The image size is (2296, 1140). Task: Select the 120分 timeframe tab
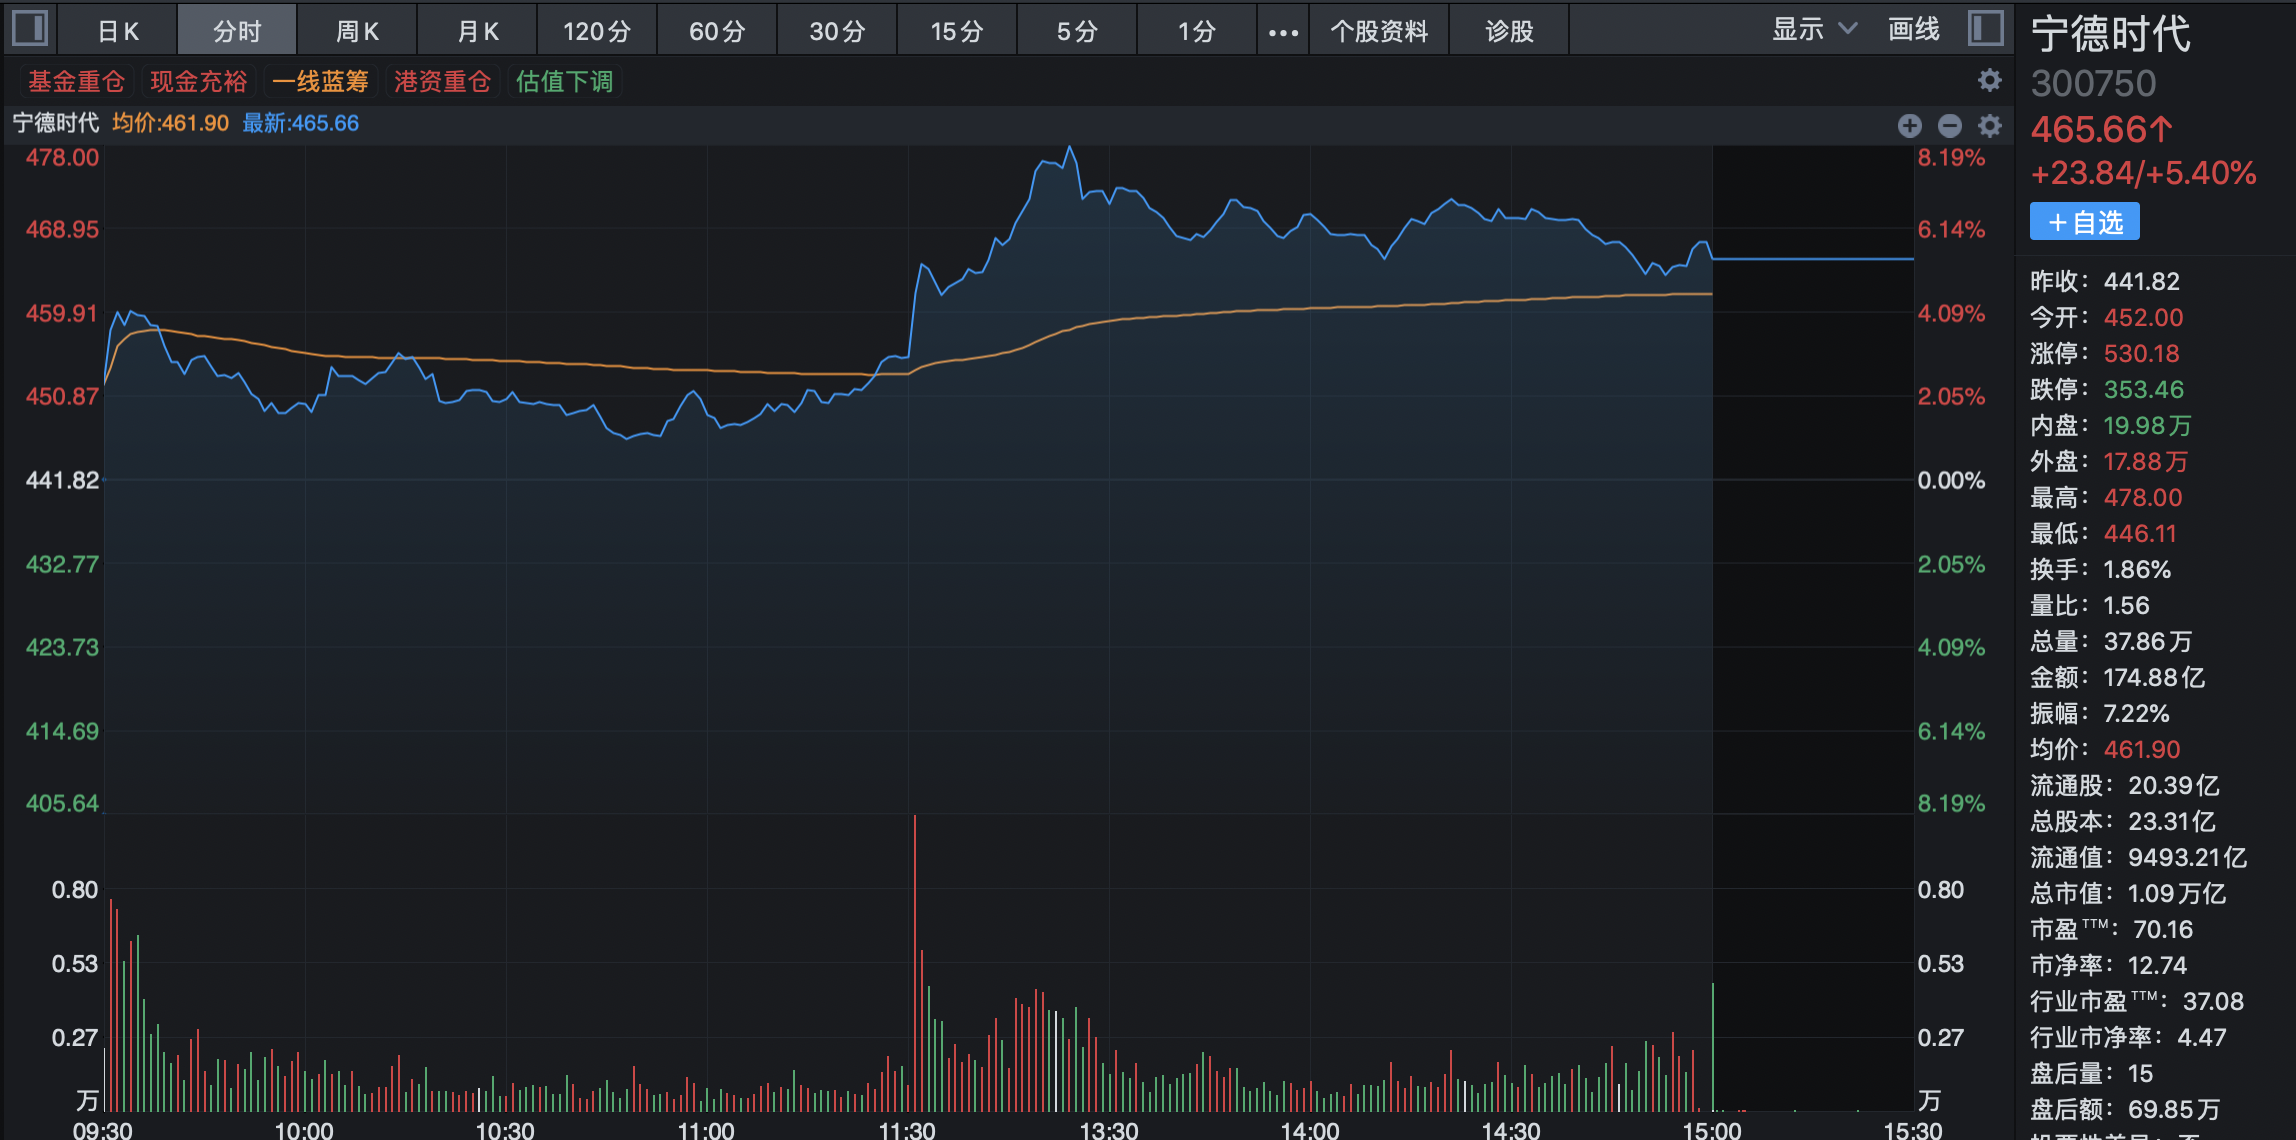597,31
